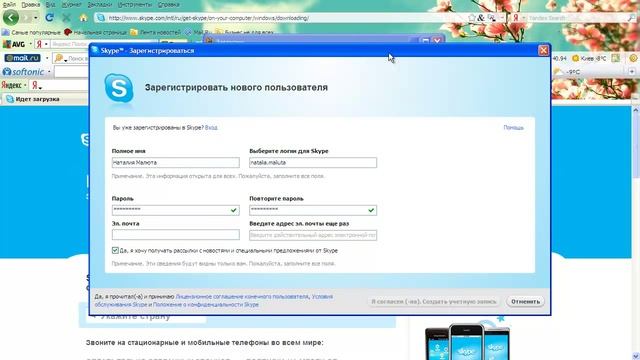Click the page vertical scrollbar
This screenshot has height=360, width=640.
point(636,233)
